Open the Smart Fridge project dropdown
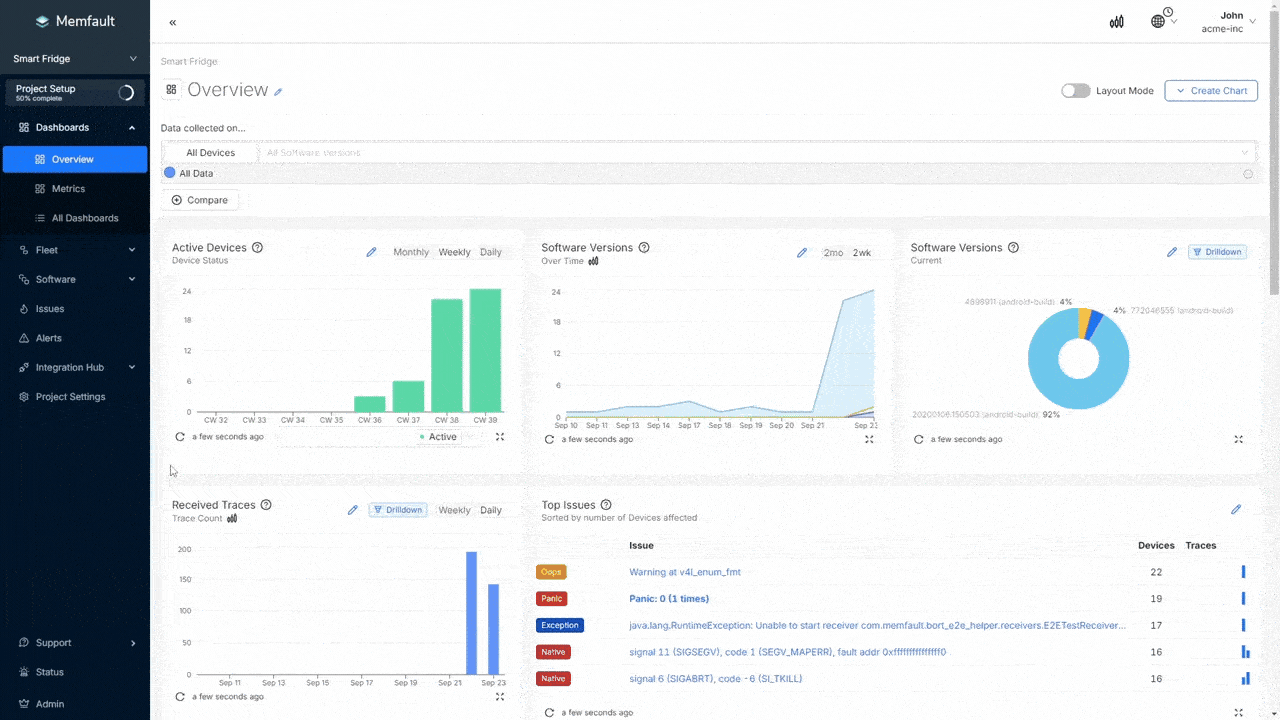 click(75, 59)
